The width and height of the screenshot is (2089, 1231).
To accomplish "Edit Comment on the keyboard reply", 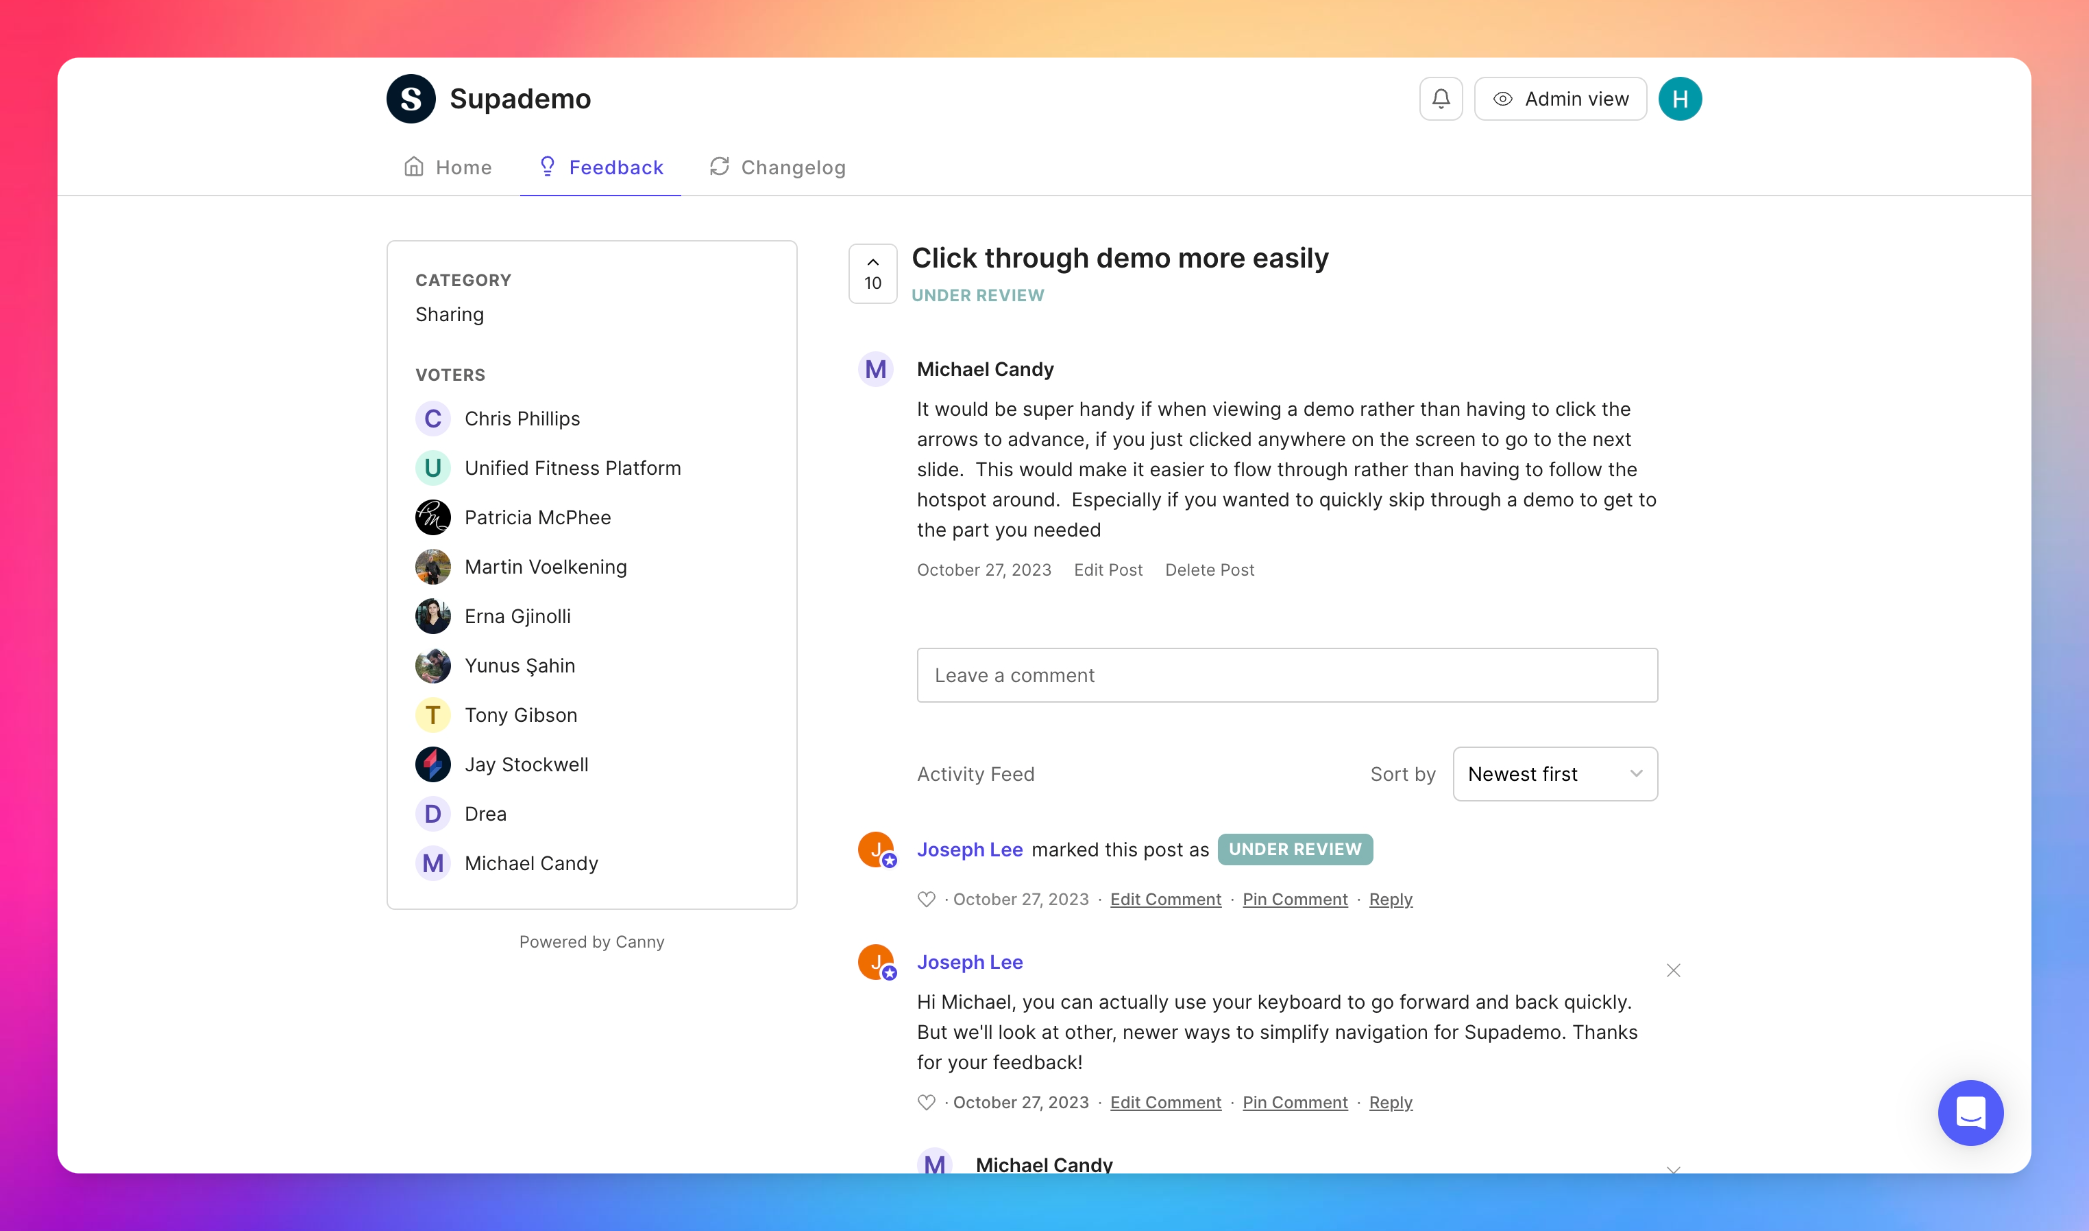I will pos(1166,1102).
